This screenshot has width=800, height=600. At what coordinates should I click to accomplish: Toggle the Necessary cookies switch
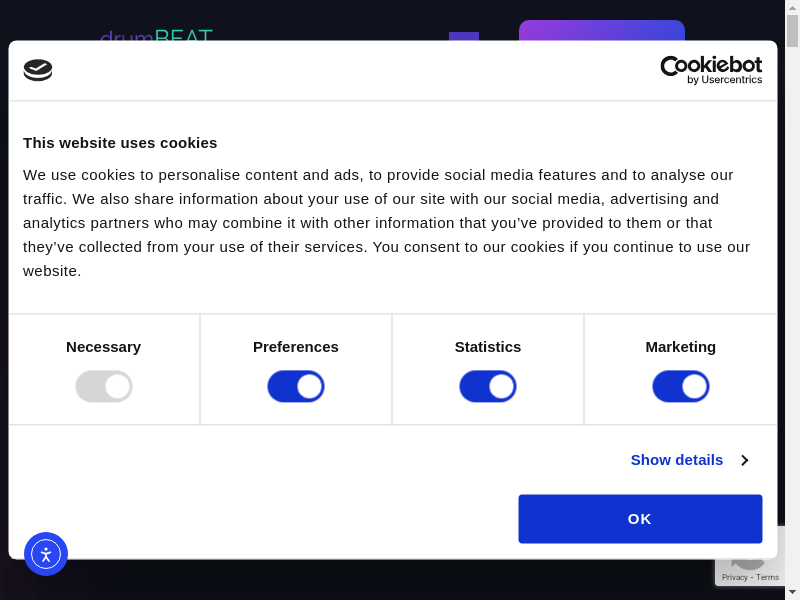[x=104, y=386]
